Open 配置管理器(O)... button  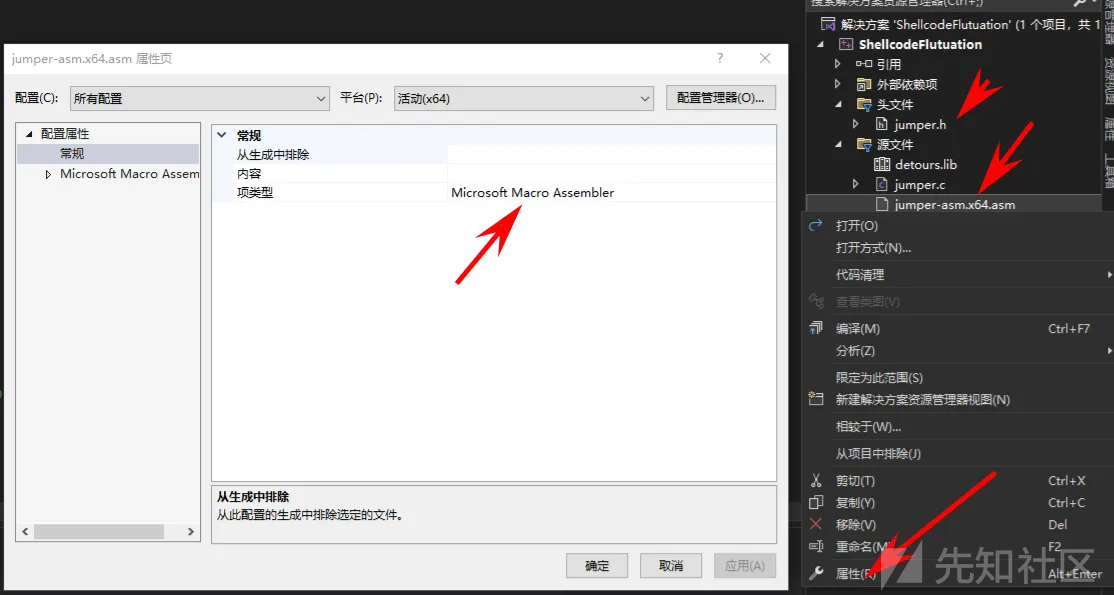pyautogui.click(x=720, y=98)
